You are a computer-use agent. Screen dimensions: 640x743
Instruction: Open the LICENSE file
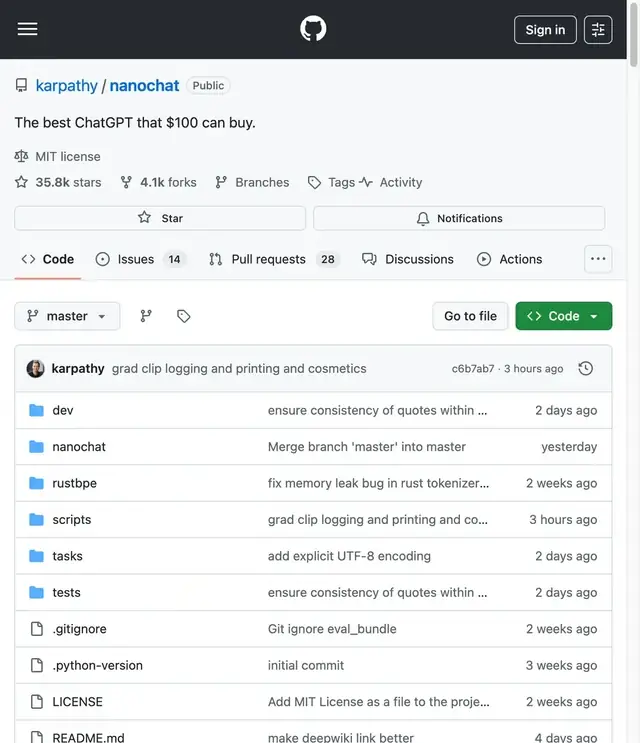tap(77, 702)
